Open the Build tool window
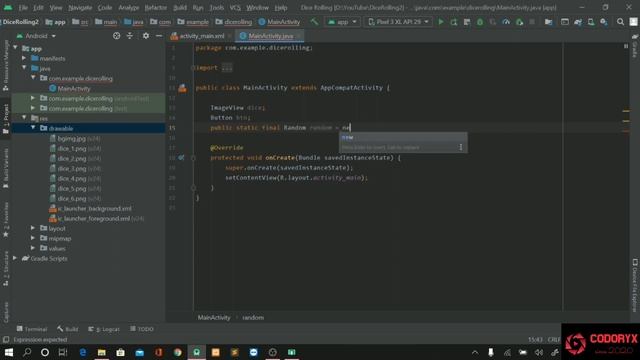Screen dimensions: 640x360 [x=68, y=329]
